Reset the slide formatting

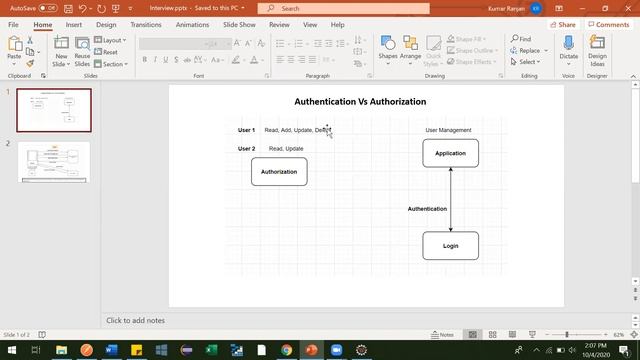(x=106, y=52)
